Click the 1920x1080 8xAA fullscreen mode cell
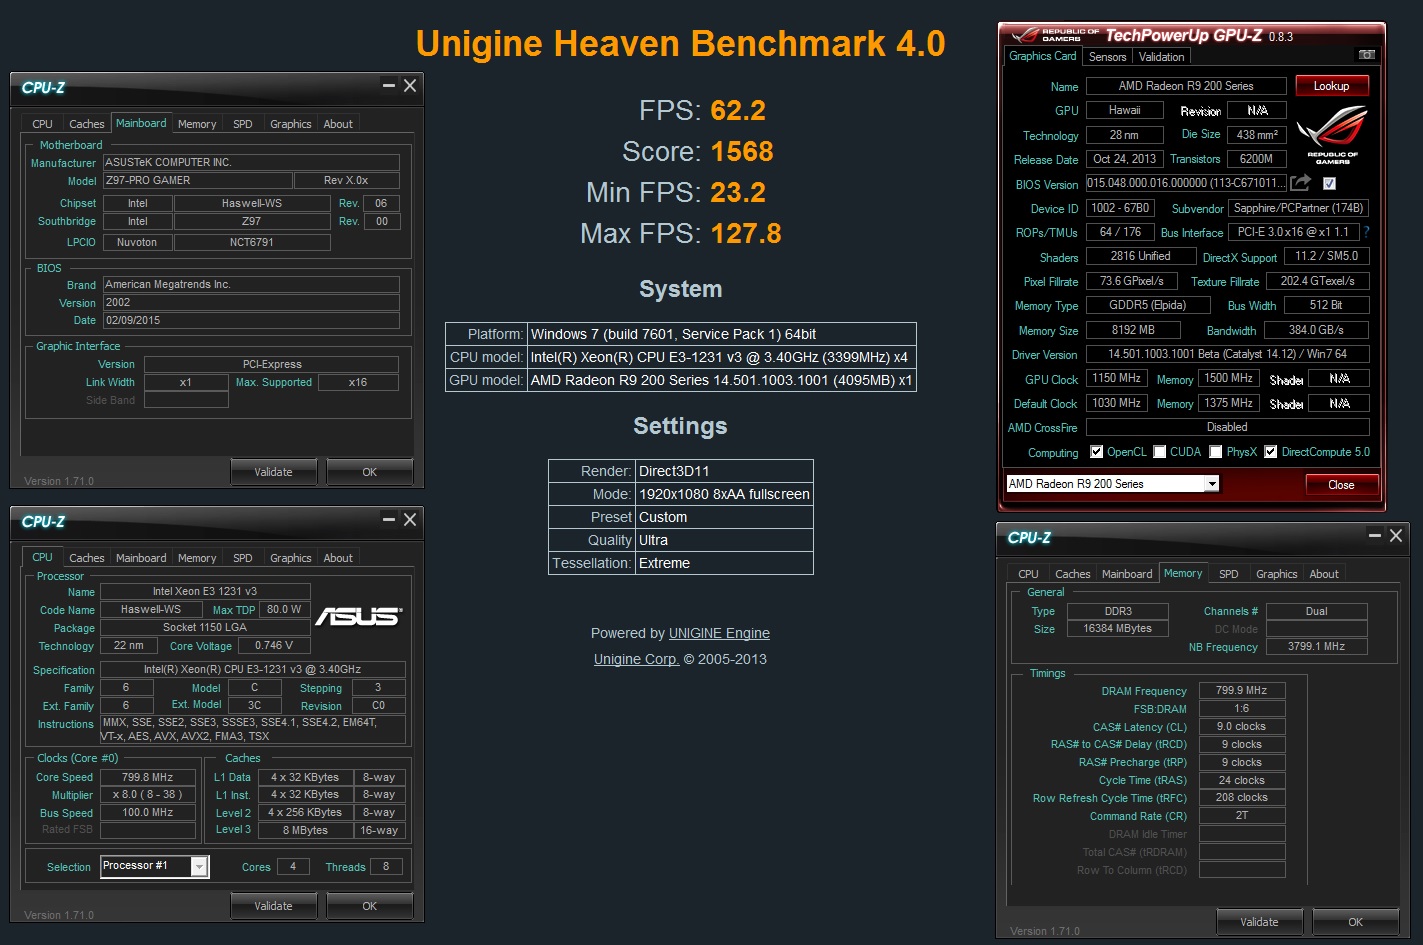This screenshot has width=1423, height=945. point(724,494)
